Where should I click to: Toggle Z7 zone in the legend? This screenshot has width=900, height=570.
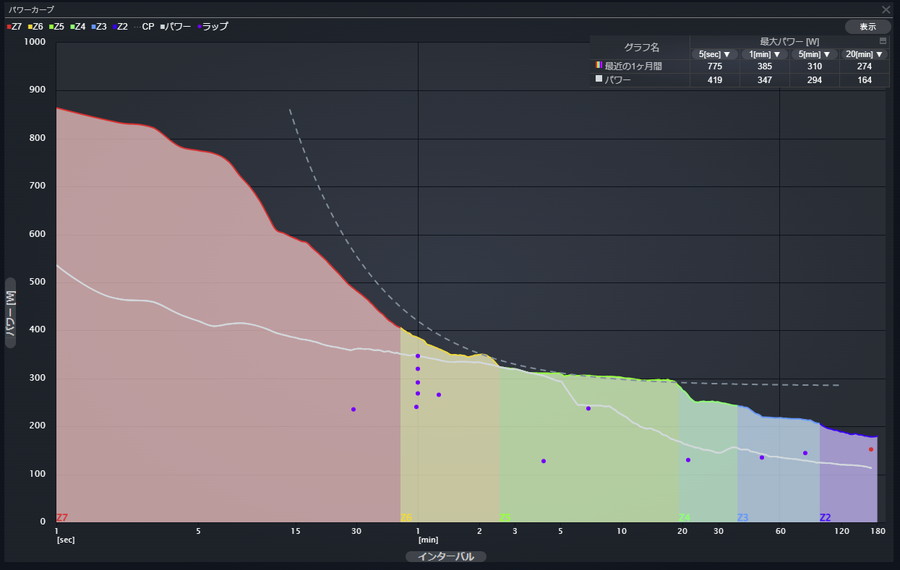coord(14,27)
